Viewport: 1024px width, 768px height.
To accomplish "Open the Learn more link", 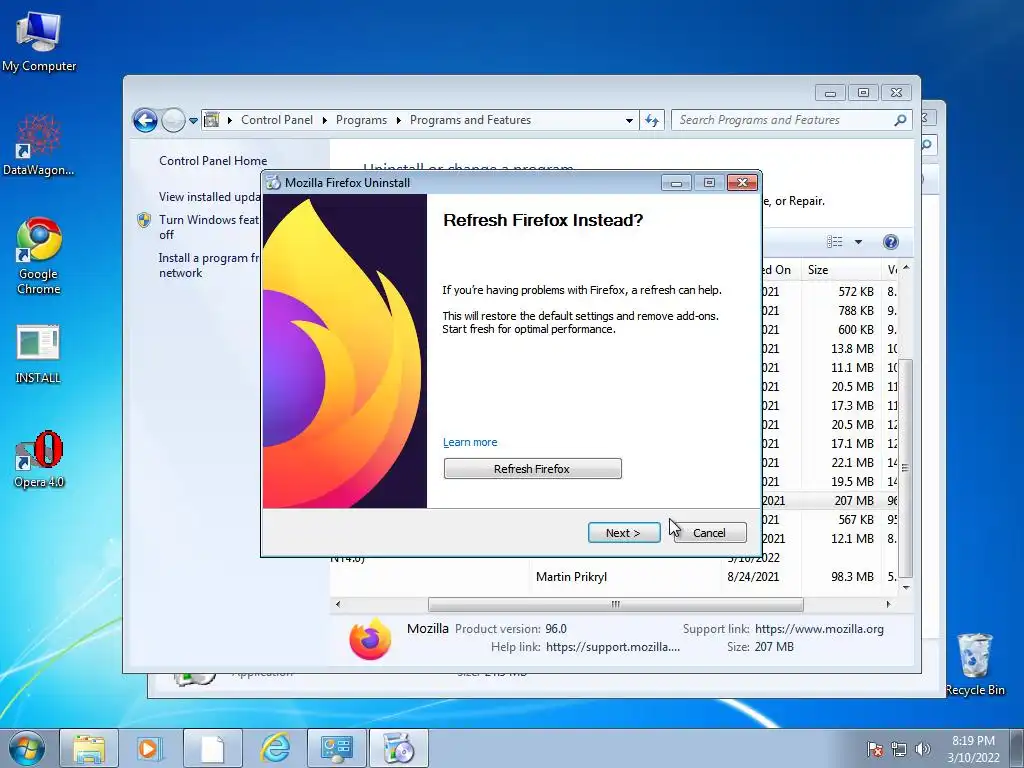I will click(x=470, y=442).
